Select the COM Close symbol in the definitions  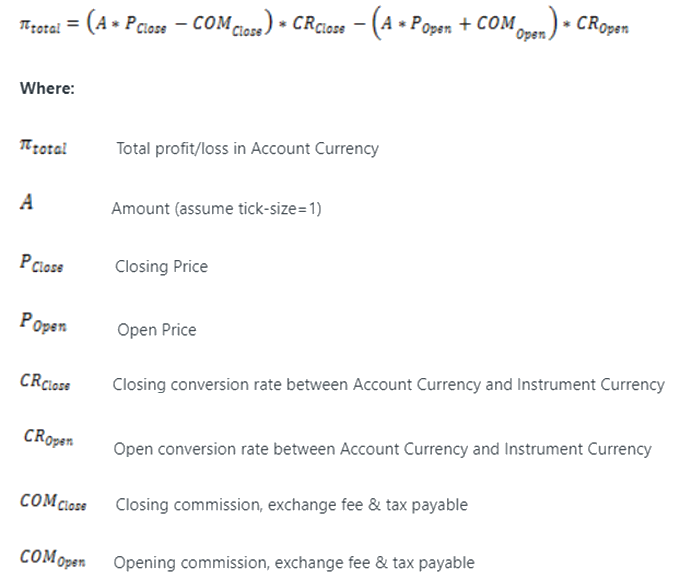(x=53, y=502)
